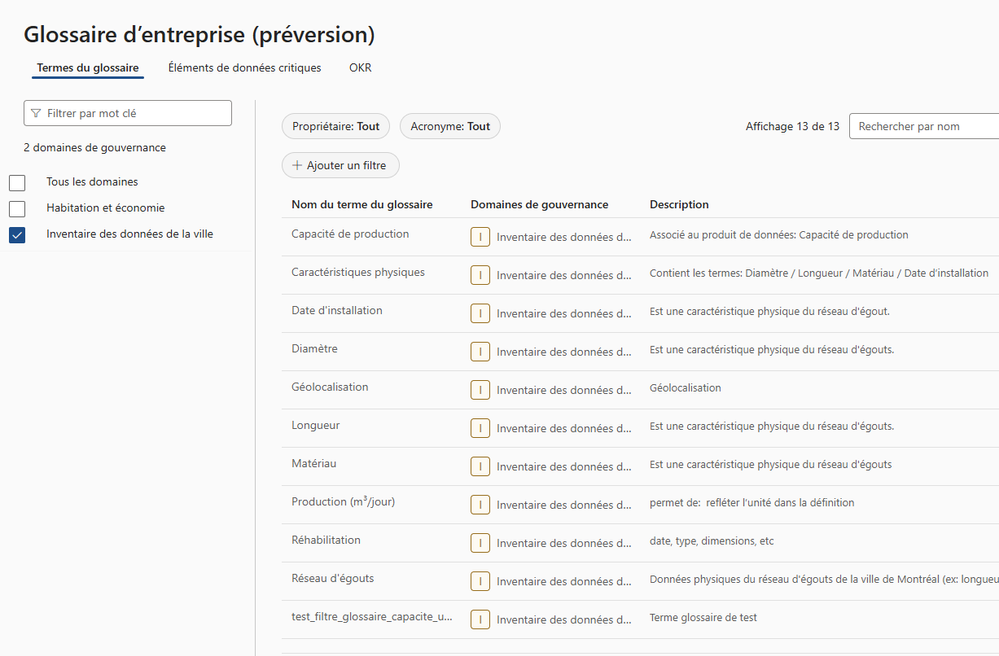Check the Tous les domaines checkbox
This screenshot has width=999, height=656.
pos(17,183)
